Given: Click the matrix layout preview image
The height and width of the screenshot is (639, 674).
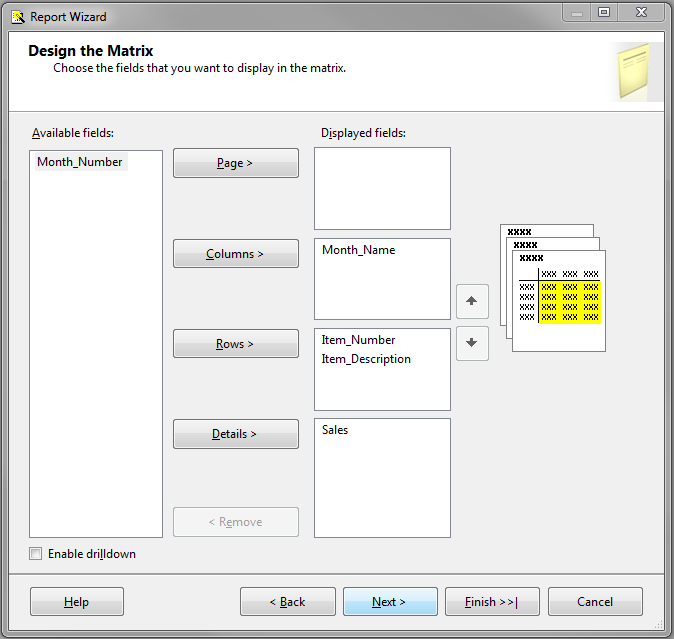Looking at the screenshot, I should [x=553, y=288].
